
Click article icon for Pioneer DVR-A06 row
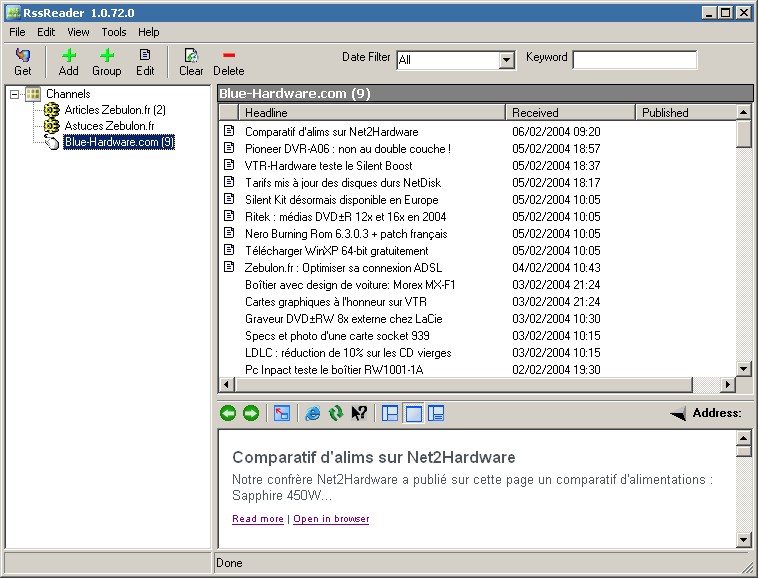pyautogui.click(x=229, y=147)
